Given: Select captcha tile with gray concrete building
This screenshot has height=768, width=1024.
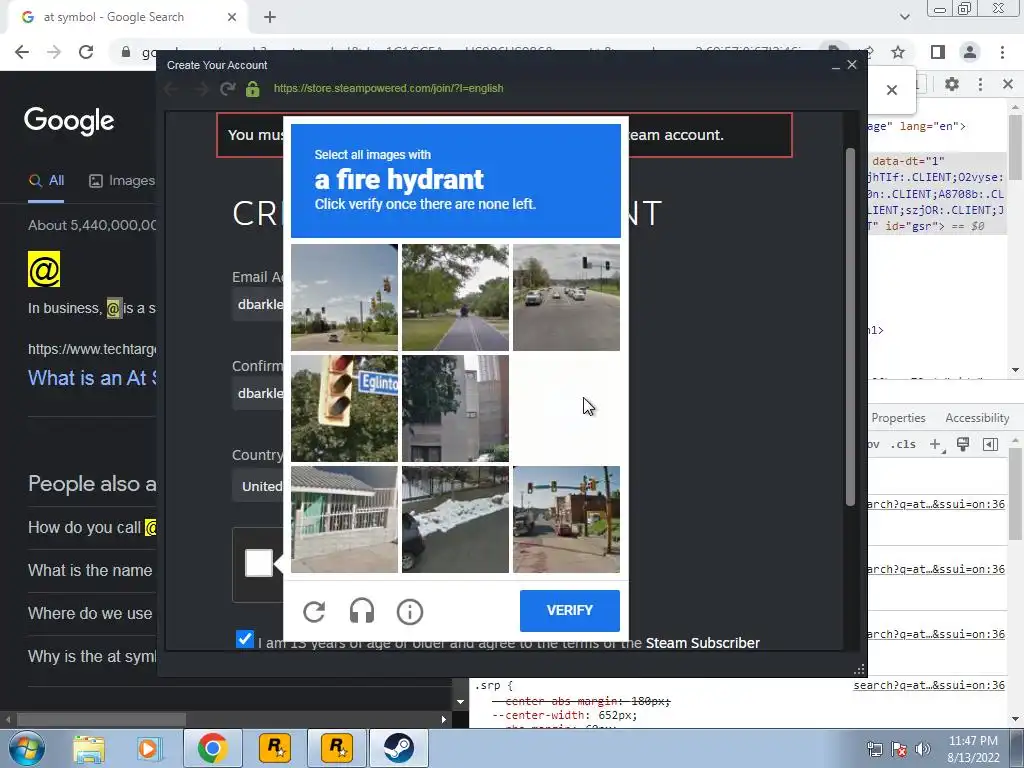Looking at the screenshot, I should pyautogui.click(x=455, y=408).
